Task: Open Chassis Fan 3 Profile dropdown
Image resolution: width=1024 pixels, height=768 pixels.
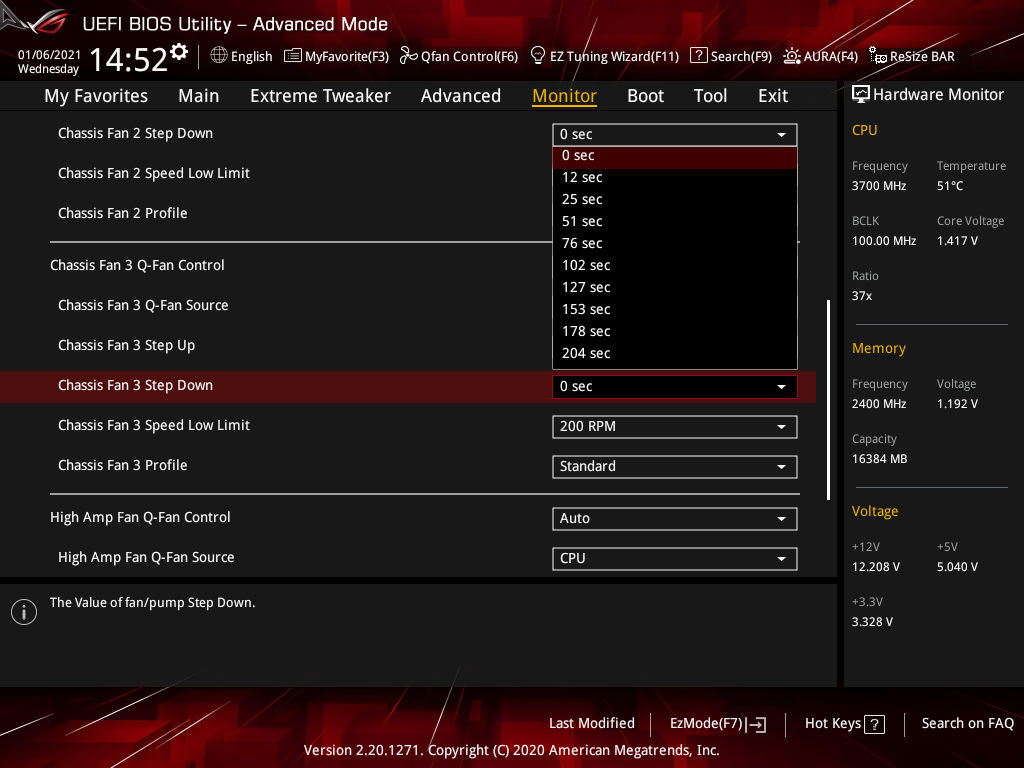Action: click(x=675, y=466)
